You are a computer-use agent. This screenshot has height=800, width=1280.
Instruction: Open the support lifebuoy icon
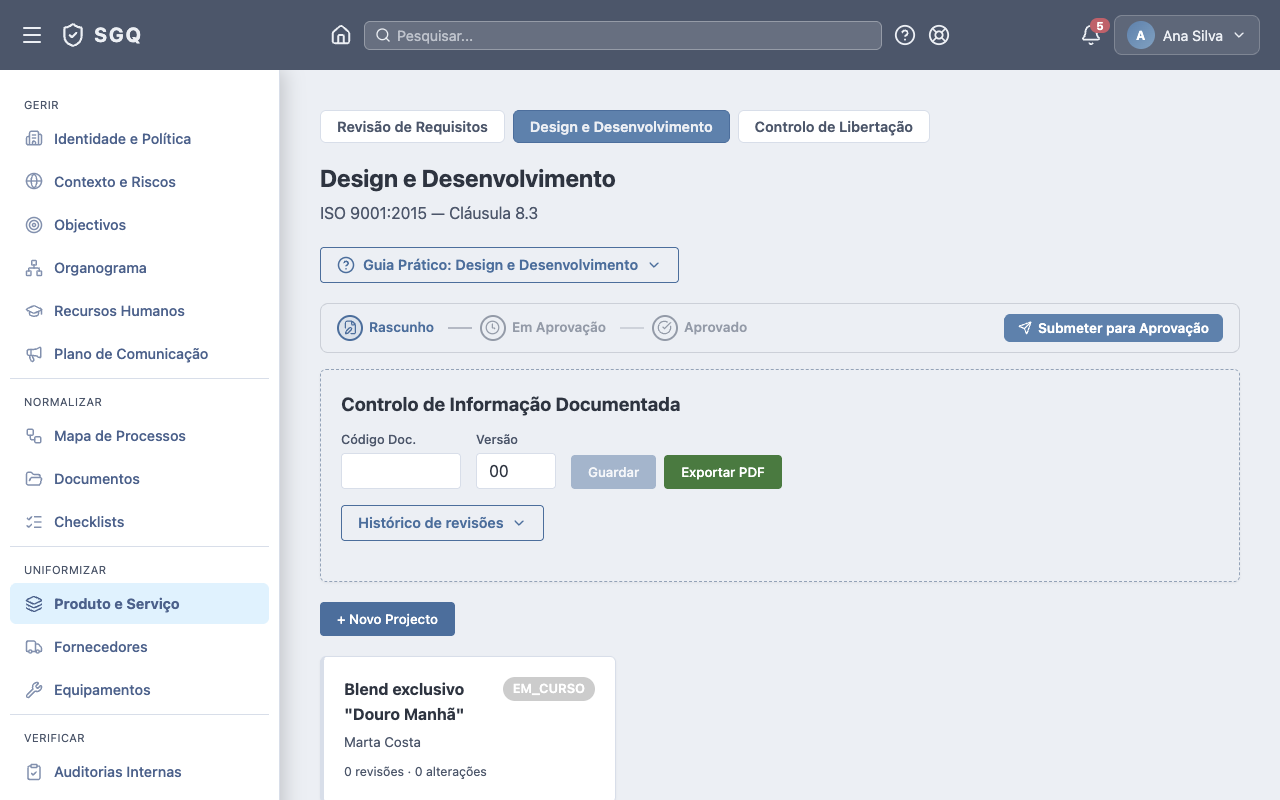click(x=939, y=35)
